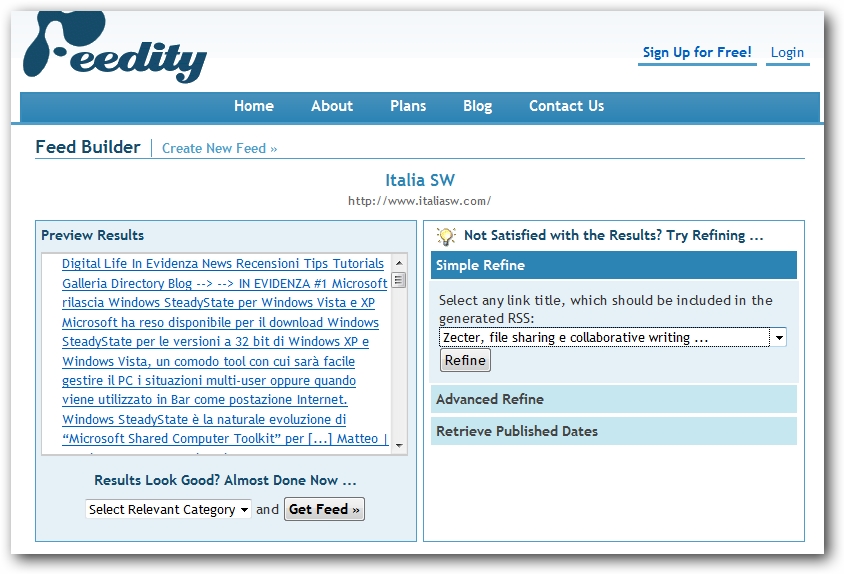Viewport: 844px width, 574px height.
Task: Click 'Windows SteadyState è la naturale evoluzione' line
Action: 204,419
